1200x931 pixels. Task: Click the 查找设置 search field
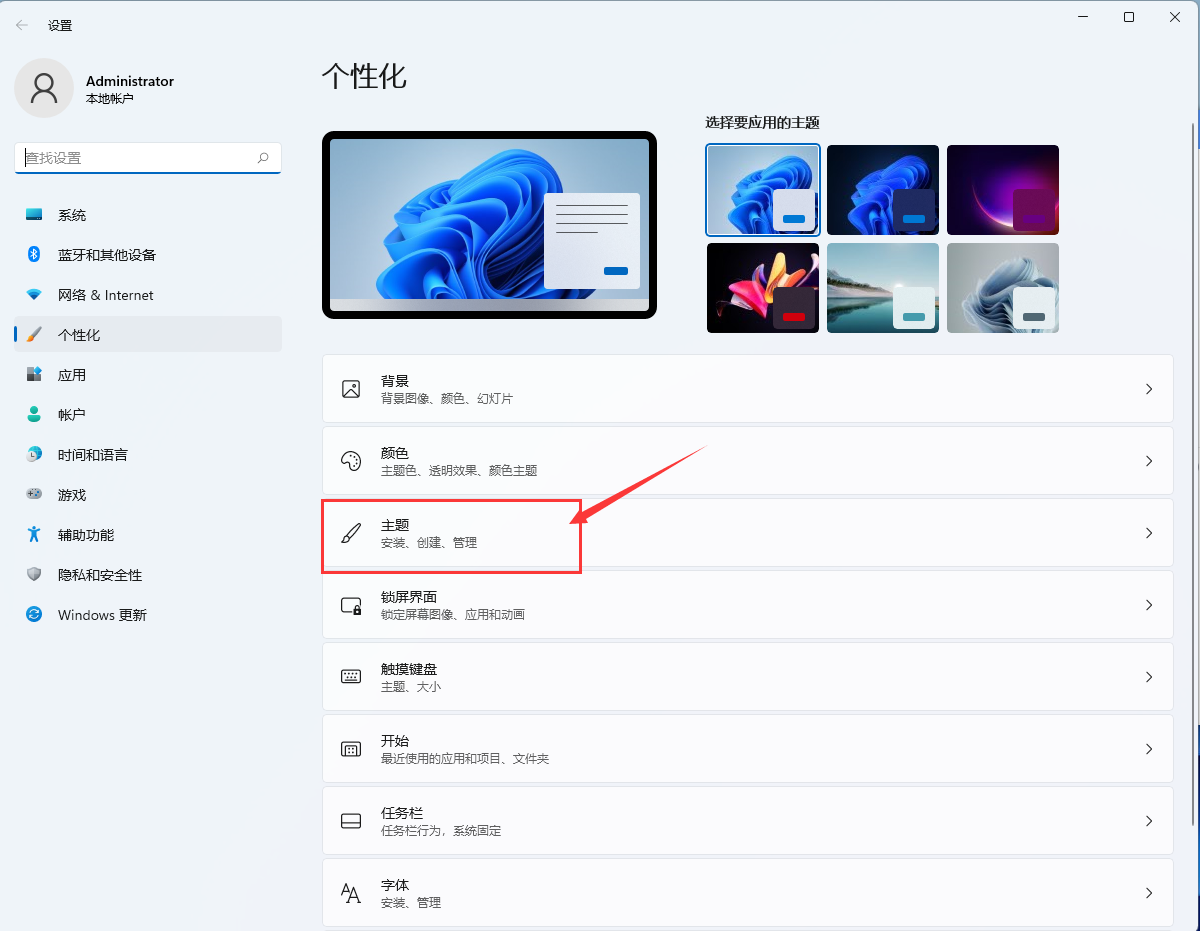pos(148,158)
